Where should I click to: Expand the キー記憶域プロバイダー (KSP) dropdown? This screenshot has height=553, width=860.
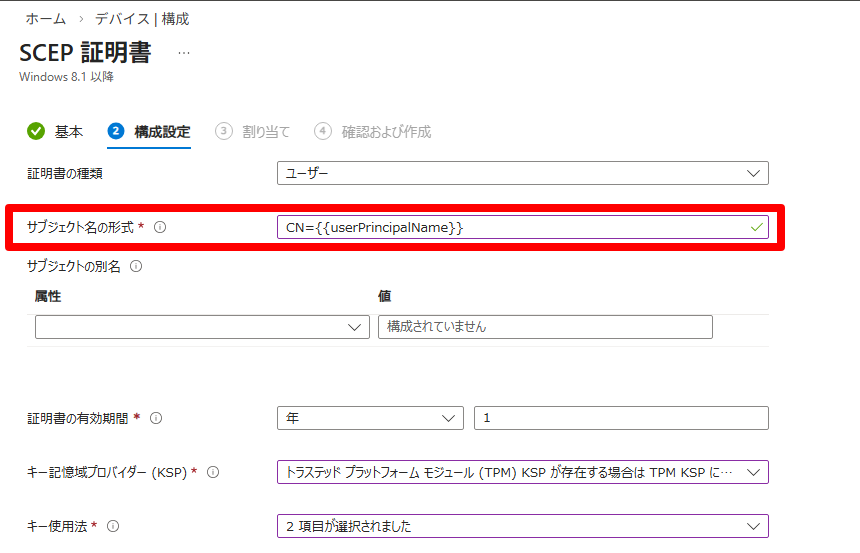coord(522,472)
